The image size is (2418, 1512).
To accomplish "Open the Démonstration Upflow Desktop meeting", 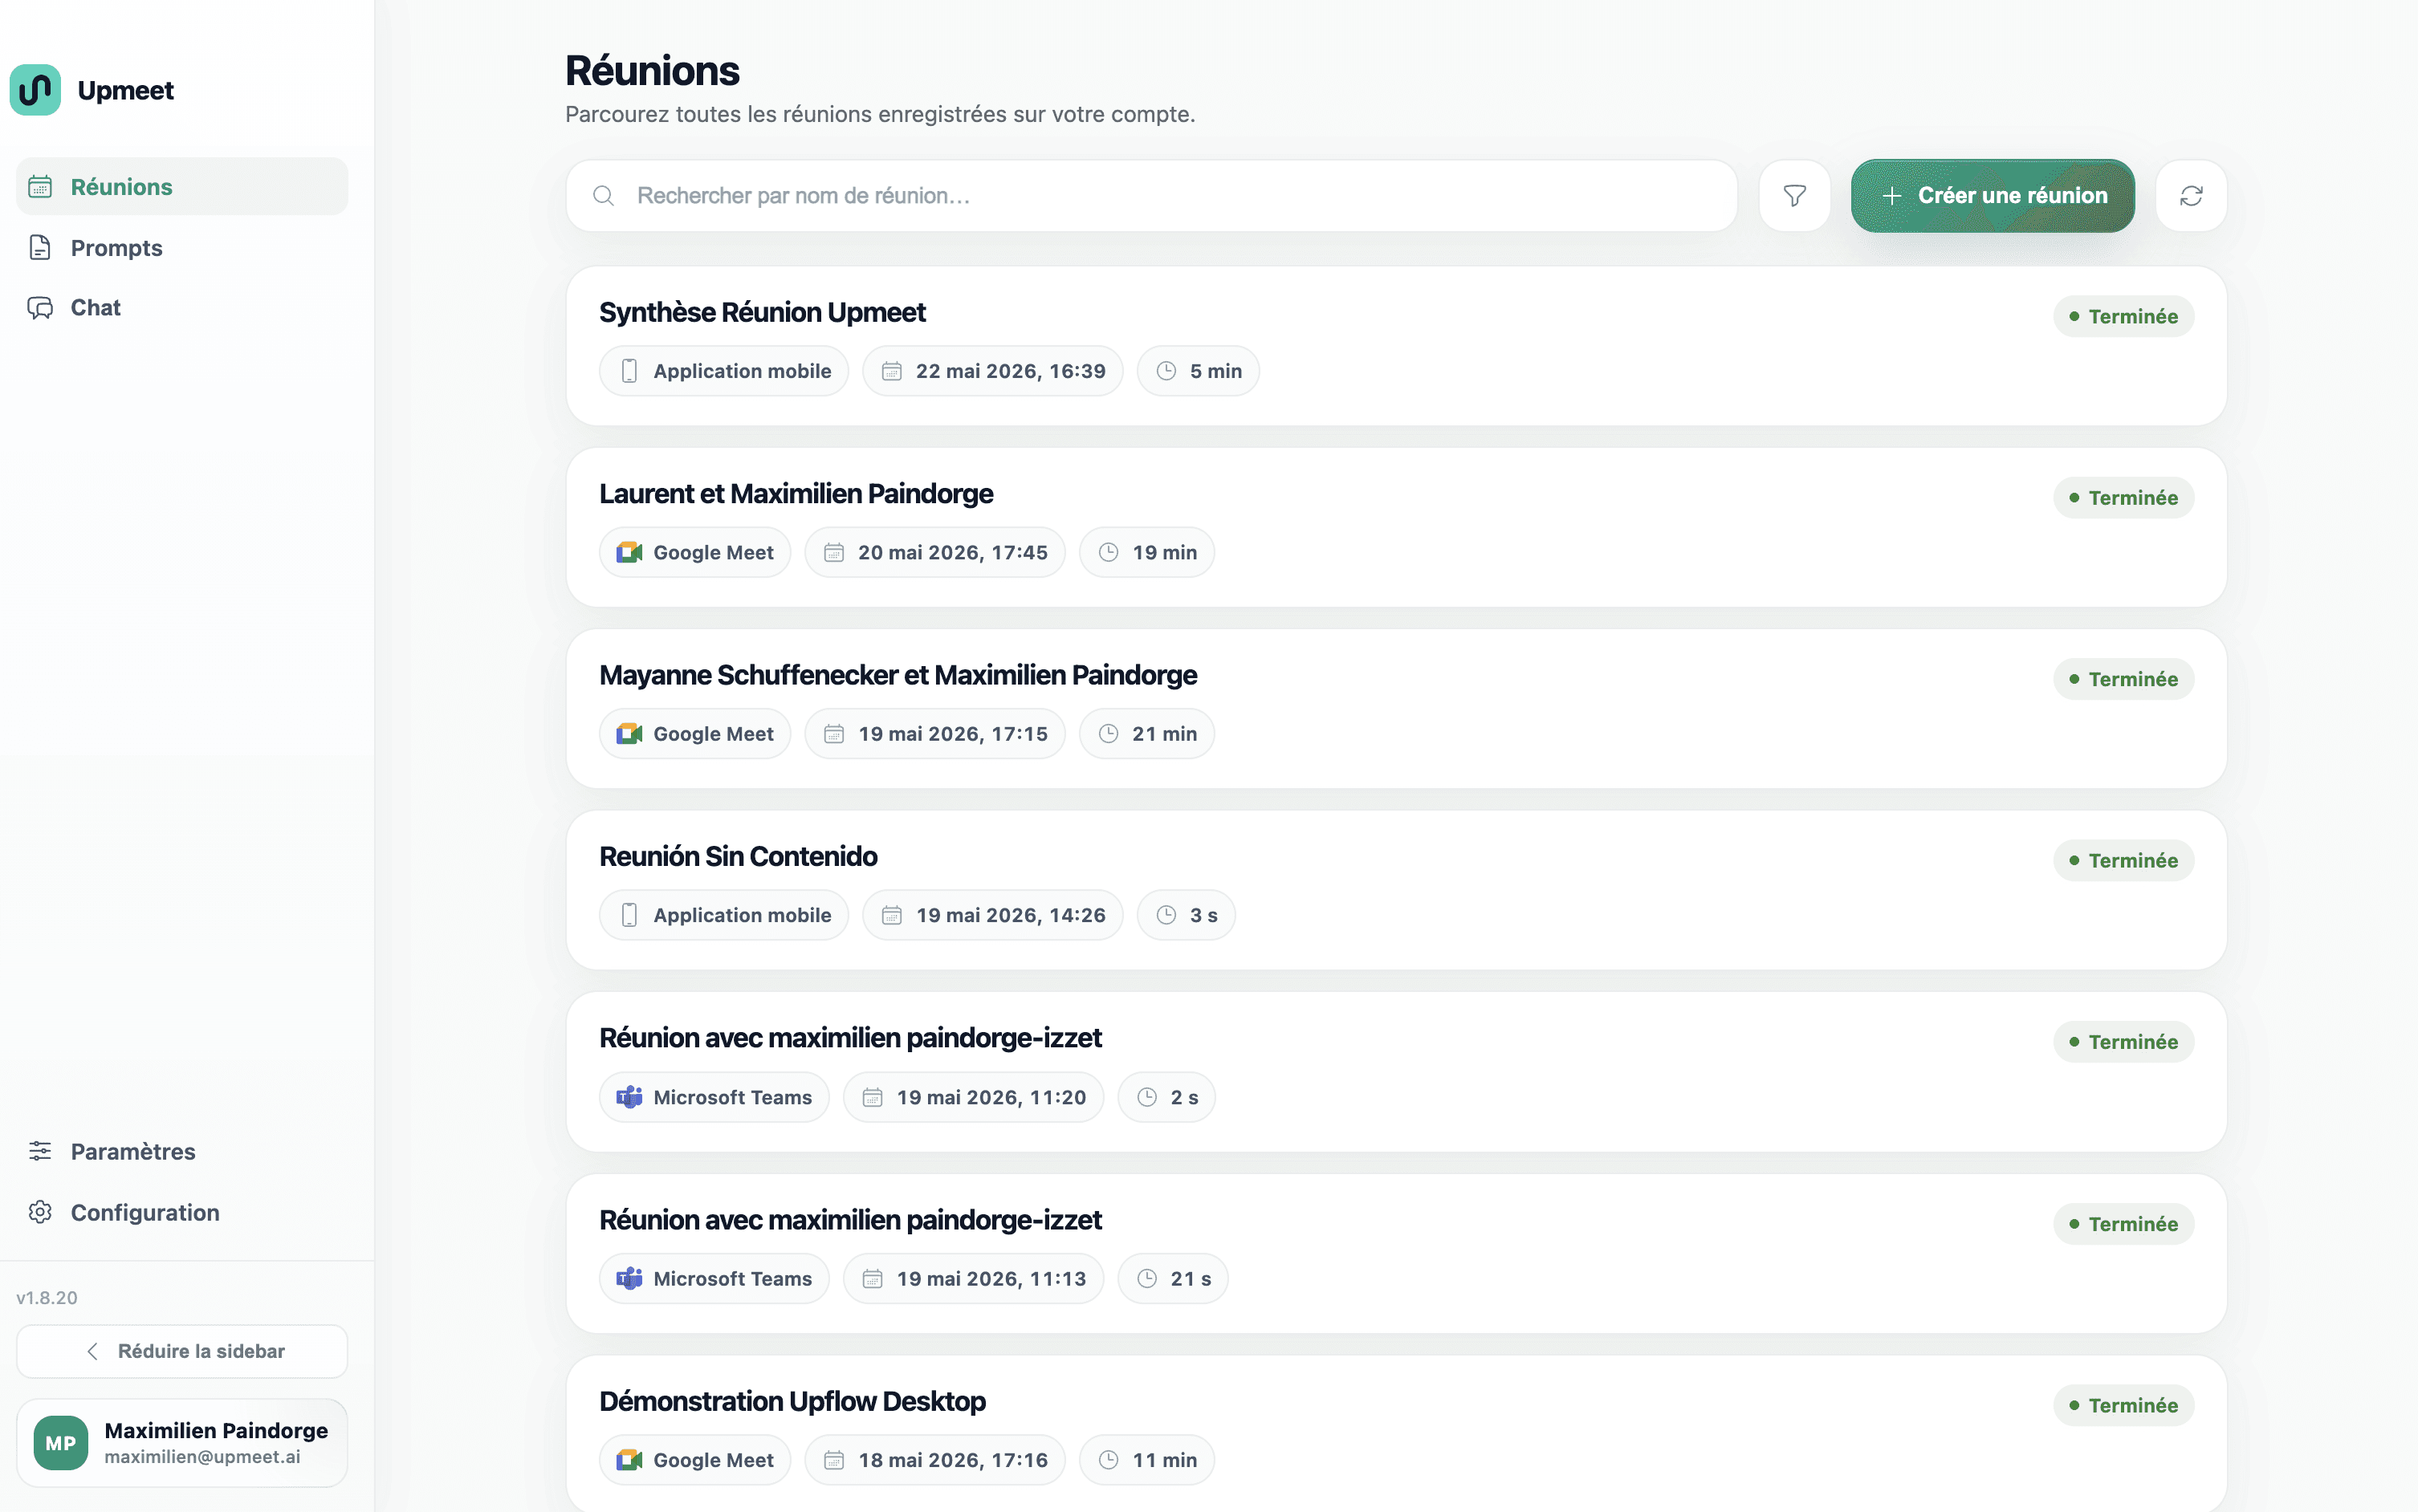I will [1396, 1435].
